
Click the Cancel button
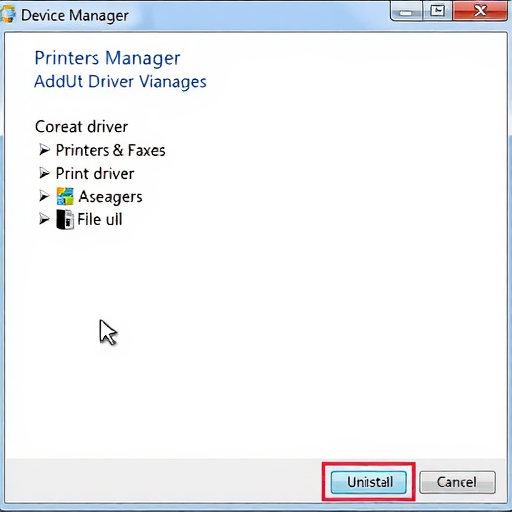pos(457,482)
